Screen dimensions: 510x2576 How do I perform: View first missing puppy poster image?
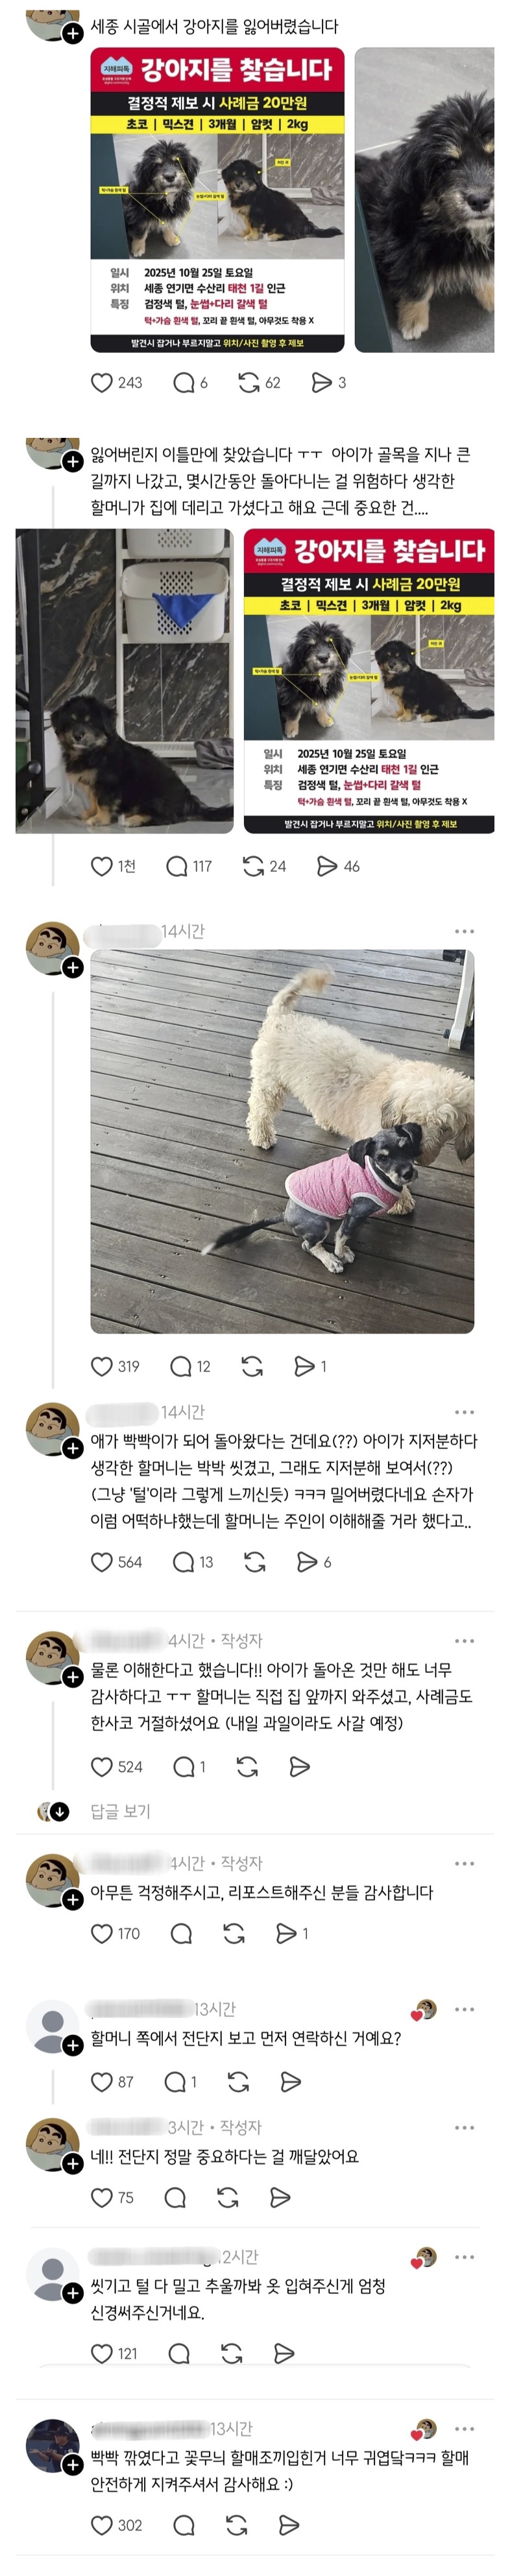click(x=218, y=200)
